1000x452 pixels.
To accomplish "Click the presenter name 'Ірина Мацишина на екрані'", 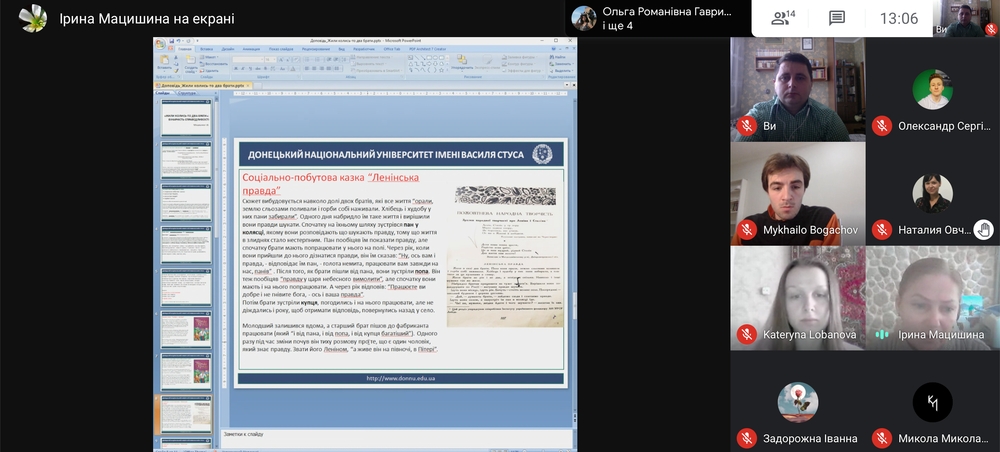I will click(147, 18).
